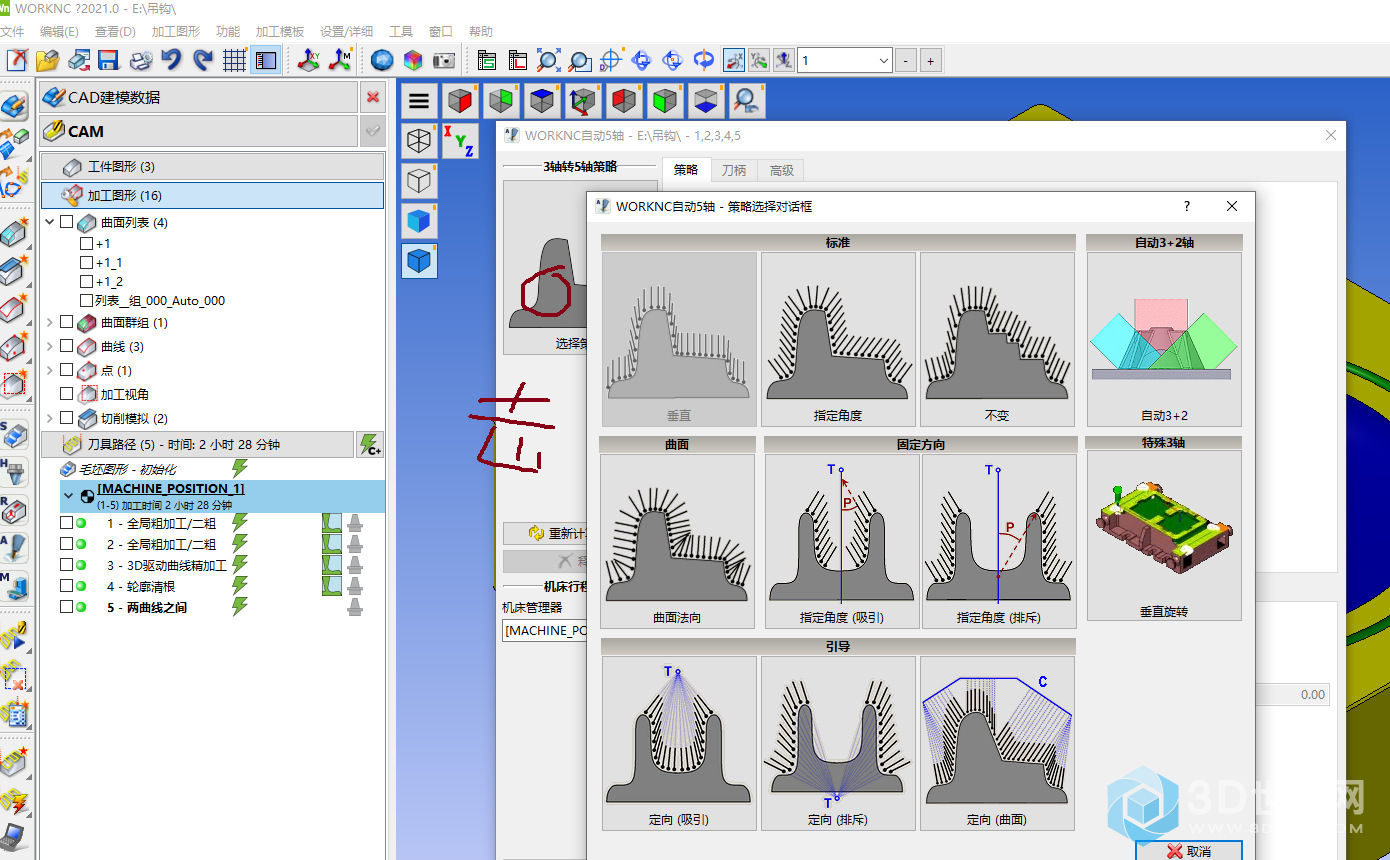
Task: Expand the 切削模拟 (2) tree node
Action: (50, 418)
